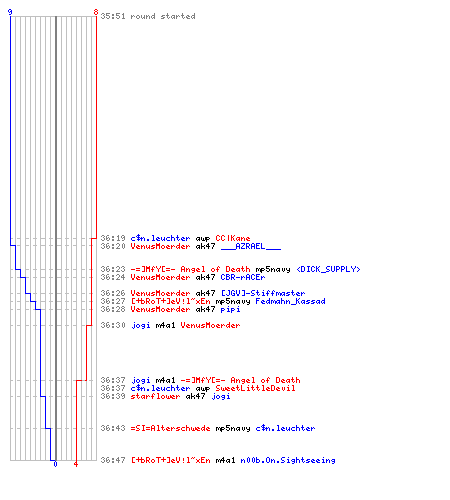450x500 pixels.
Task: Select the 36:47 timestamp
Action: click(113, 460)
